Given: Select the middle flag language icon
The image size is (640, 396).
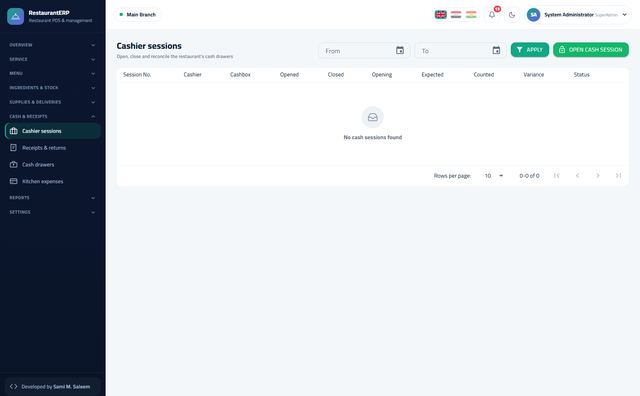Looking at the screenshot, I should (x=456, y=15).
